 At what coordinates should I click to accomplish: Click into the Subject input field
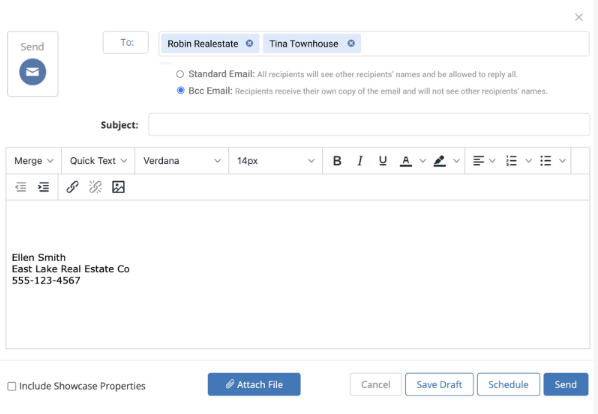[x=369, y=124]
